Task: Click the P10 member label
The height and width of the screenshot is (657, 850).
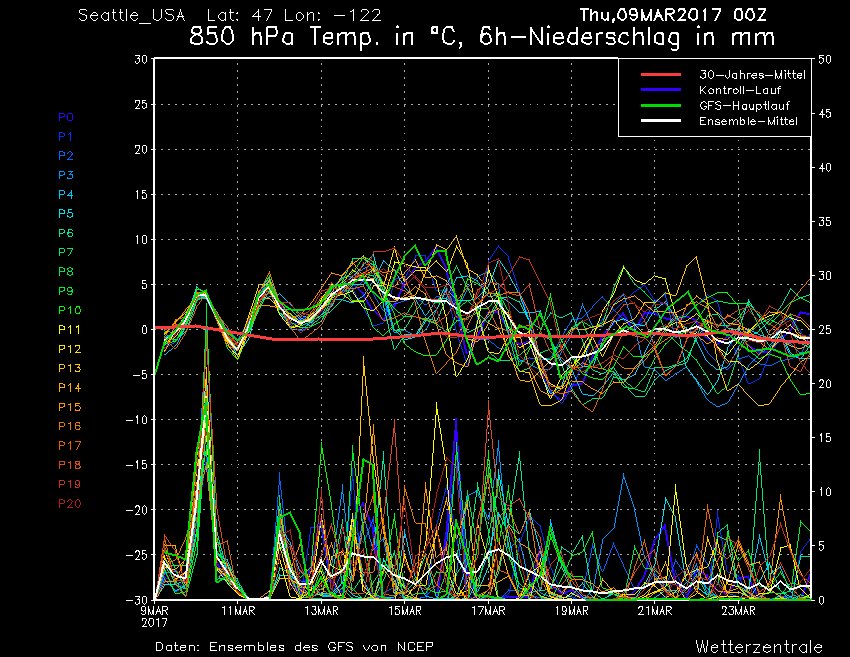Action: tap(68, 310)
